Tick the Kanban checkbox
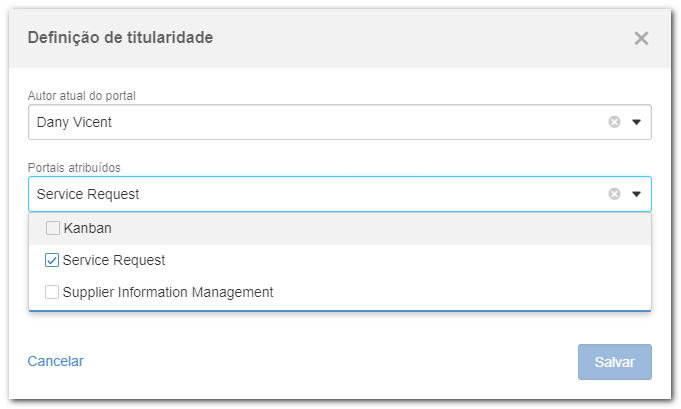Viewport: 681px width, 409px height. (53, 228)
